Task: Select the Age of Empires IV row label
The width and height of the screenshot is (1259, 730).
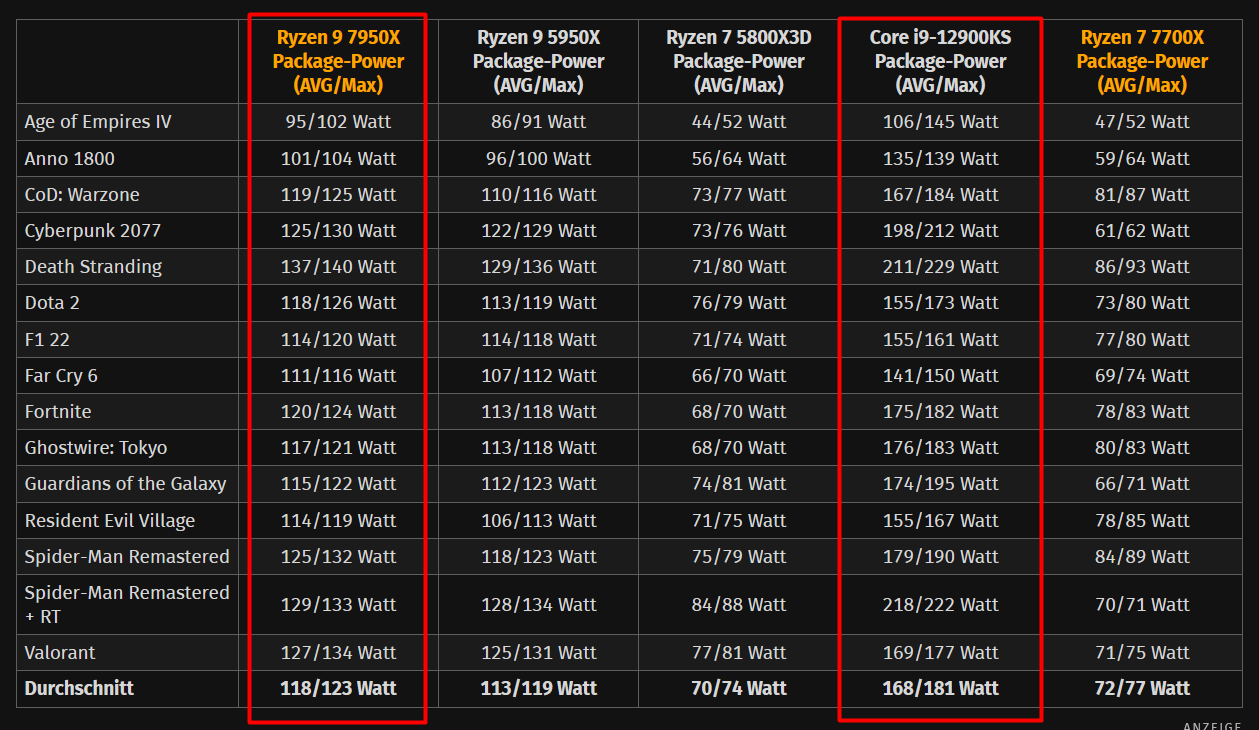Action: pyautogui.click(x=98, y=122)
